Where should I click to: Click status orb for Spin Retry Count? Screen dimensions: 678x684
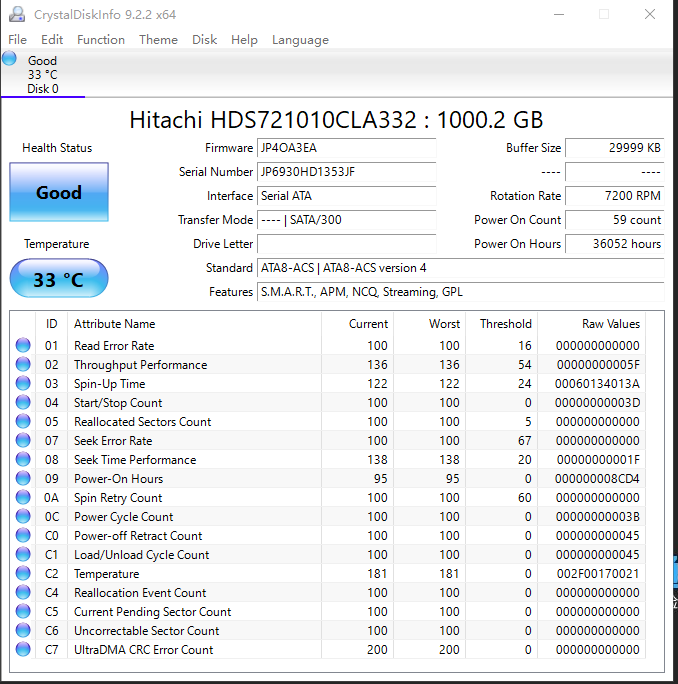23,497
